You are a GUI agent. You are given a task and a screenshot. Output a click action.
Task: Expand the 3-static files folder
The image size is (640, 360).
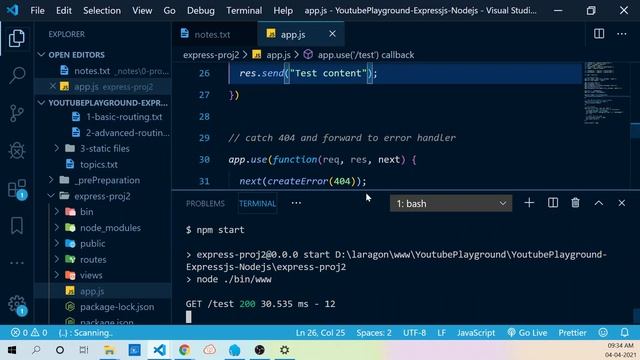[x=57, y=148]
